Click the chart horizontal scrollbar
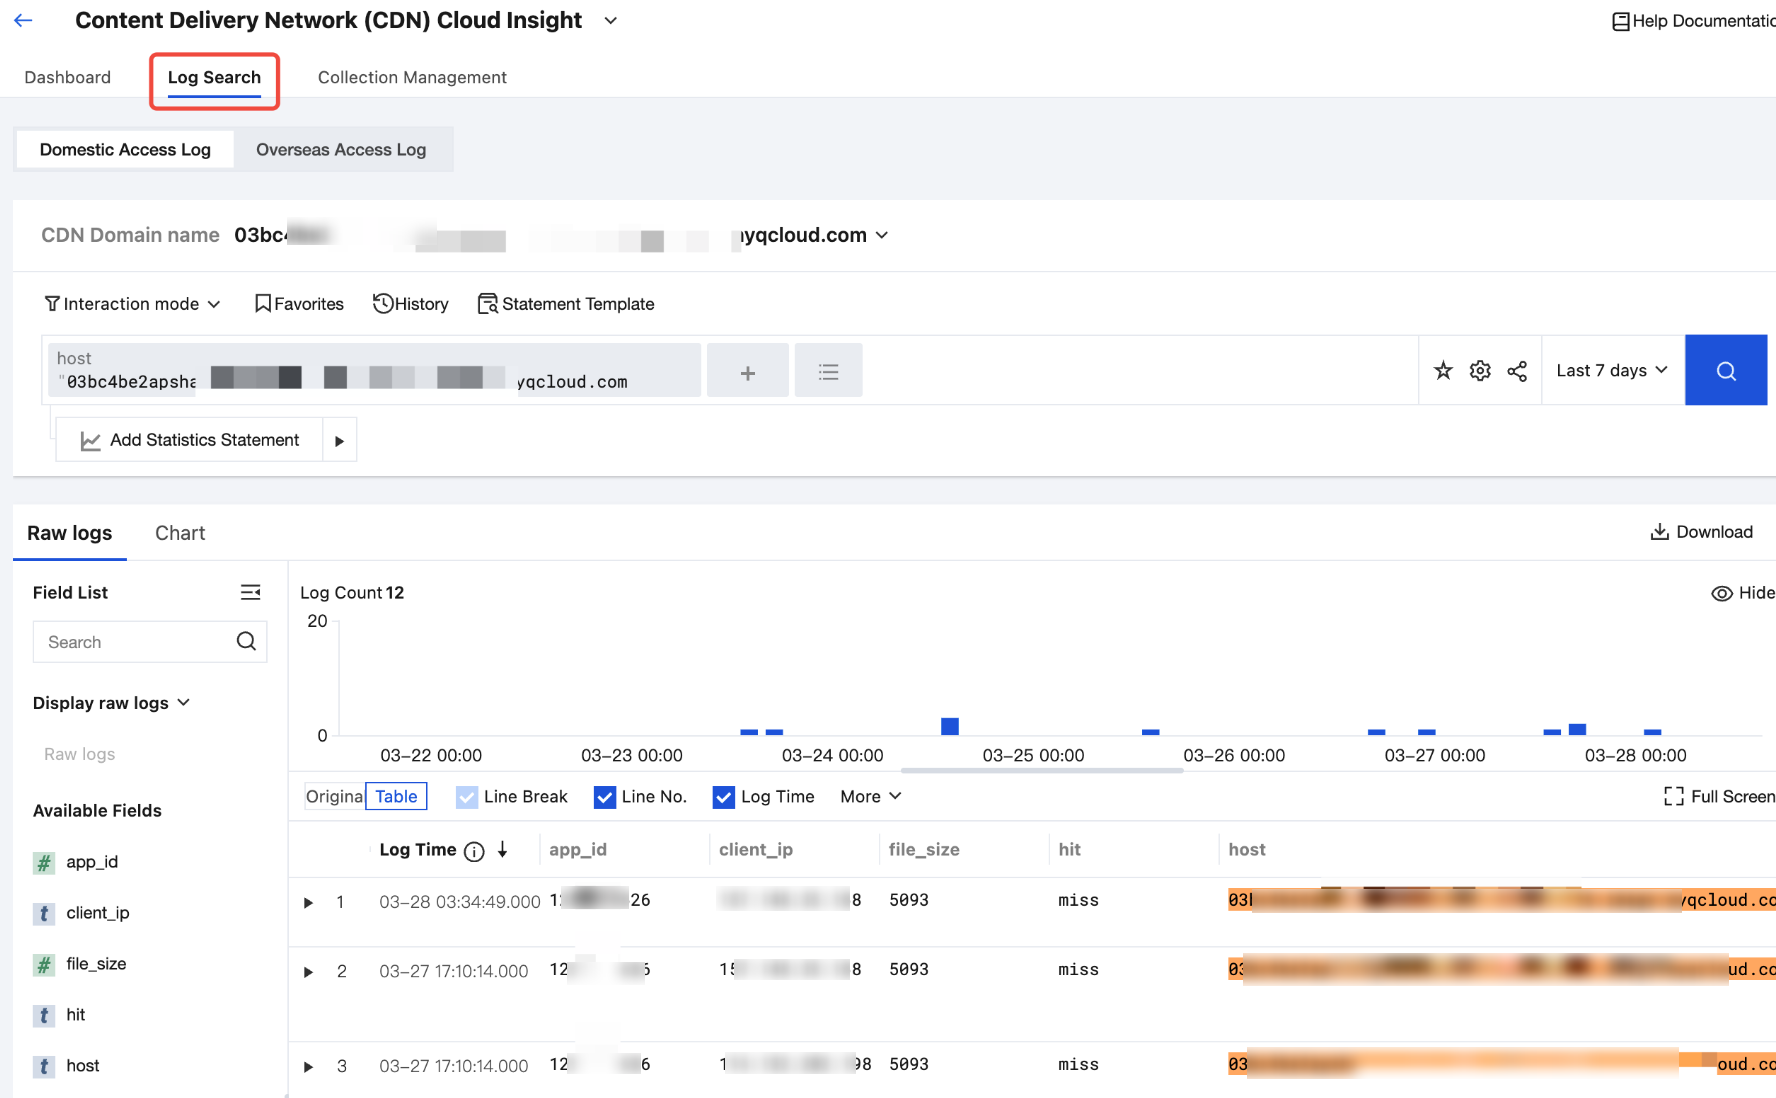The image size is (1776, 1098). (1041, 771)
